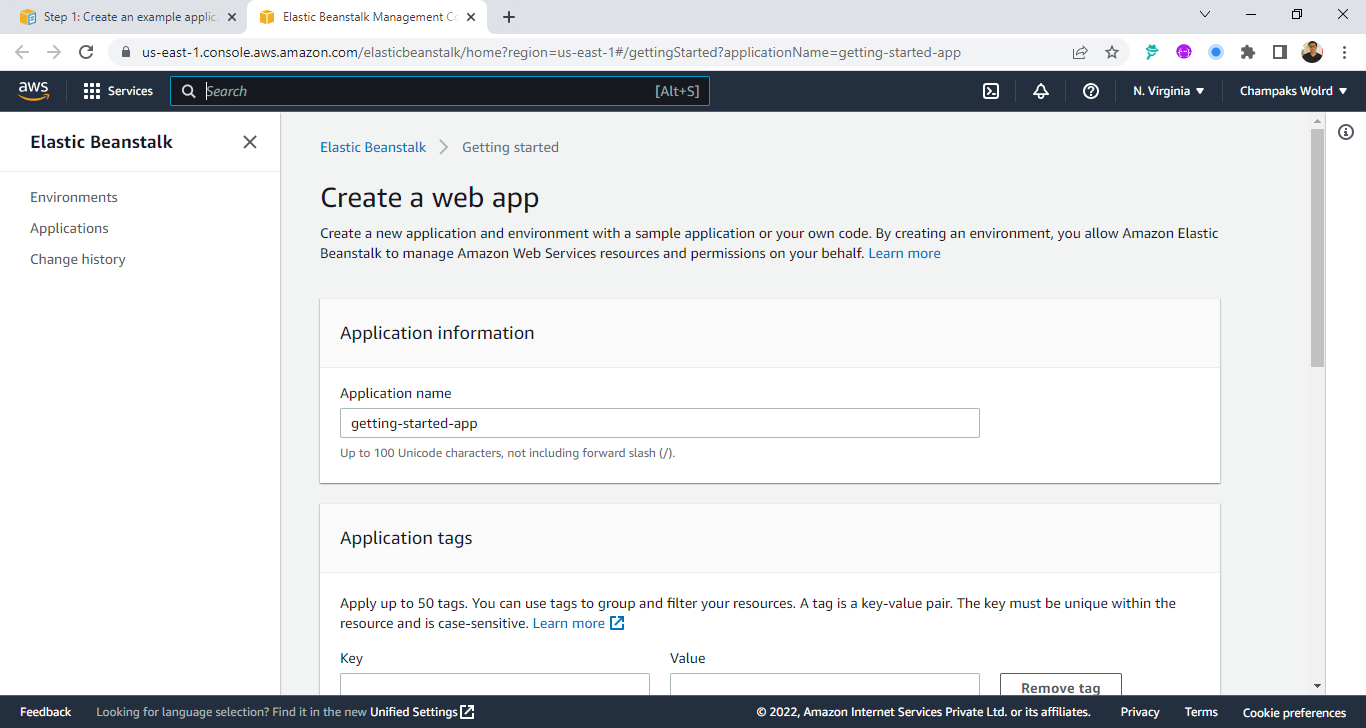
Task: Click the scrollbar down arrow
Action: 1317,686
